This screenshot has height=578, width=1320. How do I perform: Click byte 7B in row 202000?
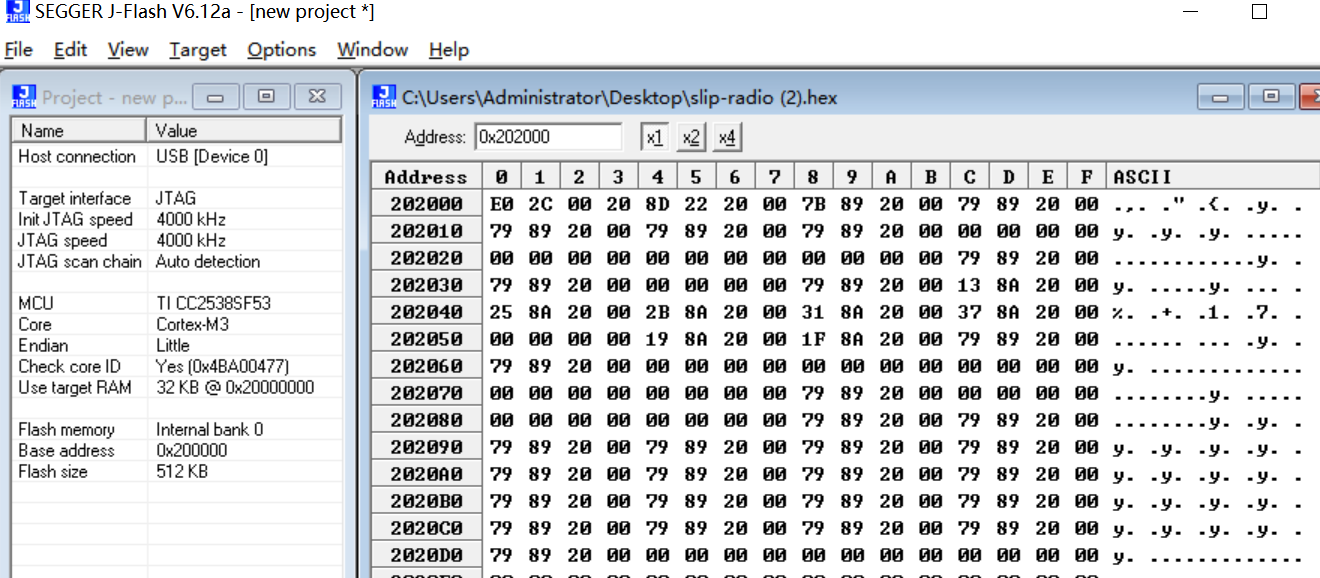click(813, 204)
